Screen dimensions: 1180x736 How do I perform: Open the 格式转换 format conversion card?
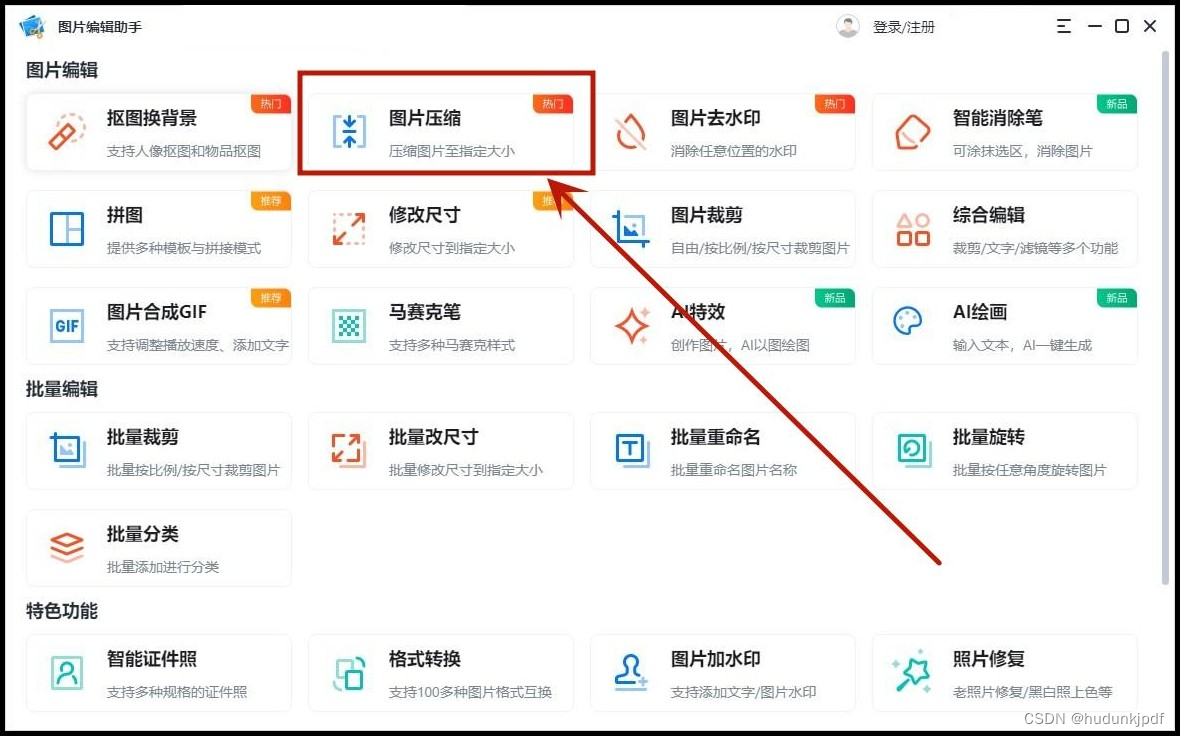tap(440, 673)
